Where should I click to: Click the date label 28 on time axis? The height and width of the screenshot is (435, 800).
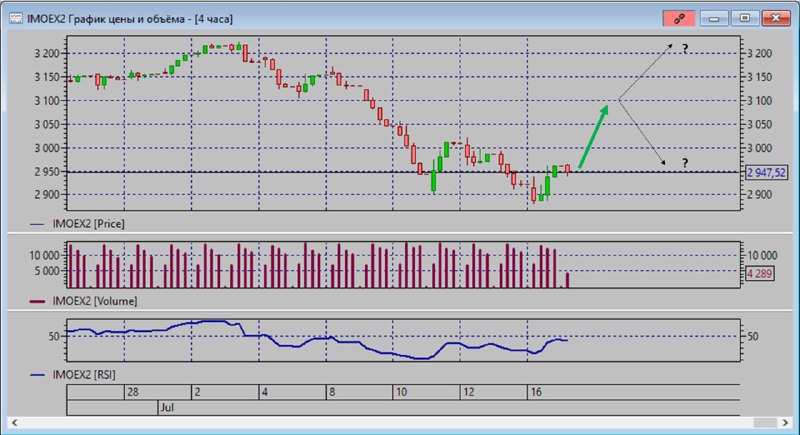pyautogui.click(x=133, y=392)
